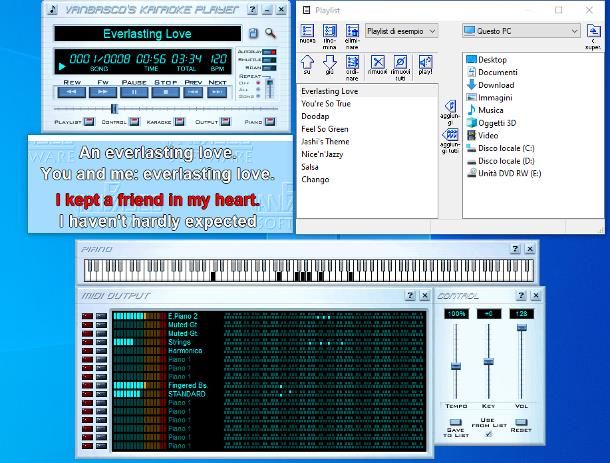Skip to the next song with Next
The image size is (610, 463).
point(217,92)
